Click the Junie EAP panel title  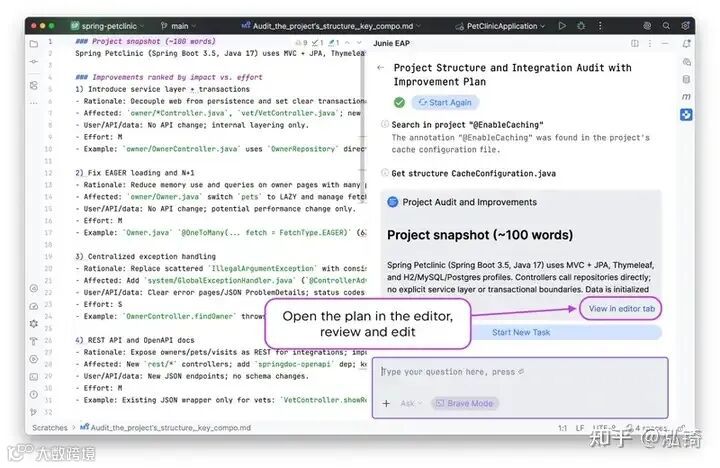coord(391,43)
